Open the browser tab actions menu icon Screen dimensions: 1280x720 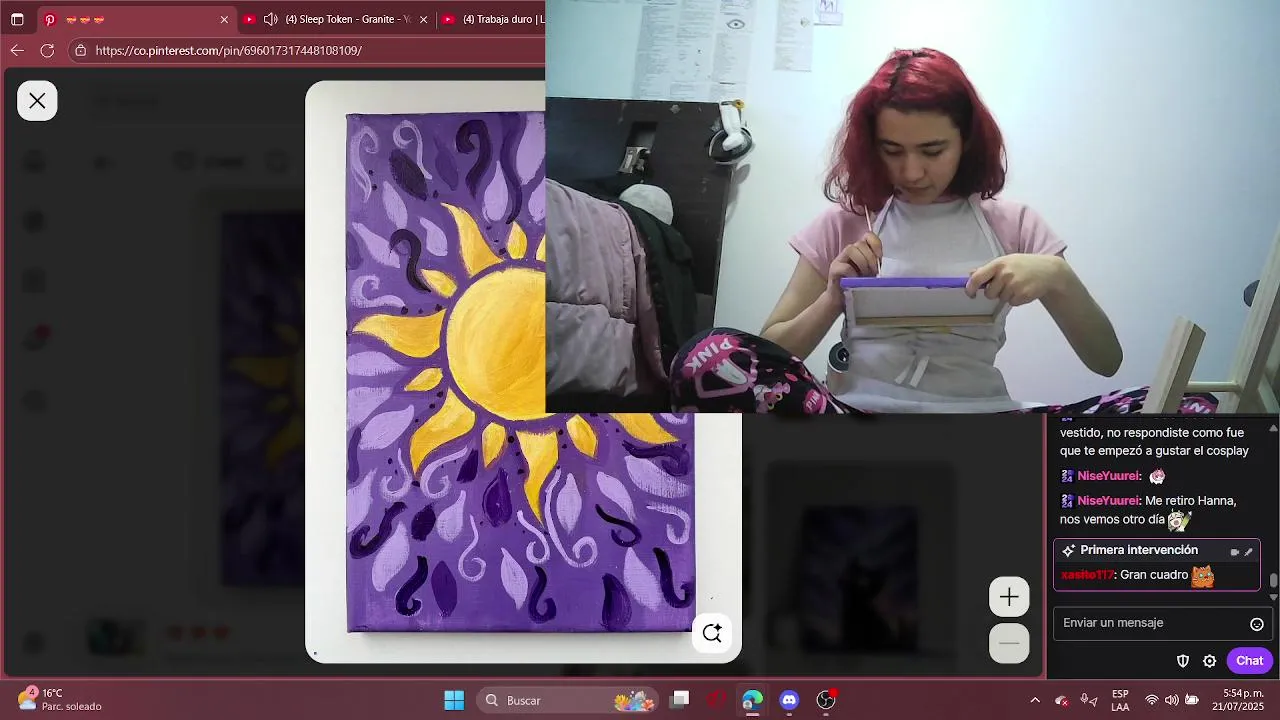[x=17, y=19]
